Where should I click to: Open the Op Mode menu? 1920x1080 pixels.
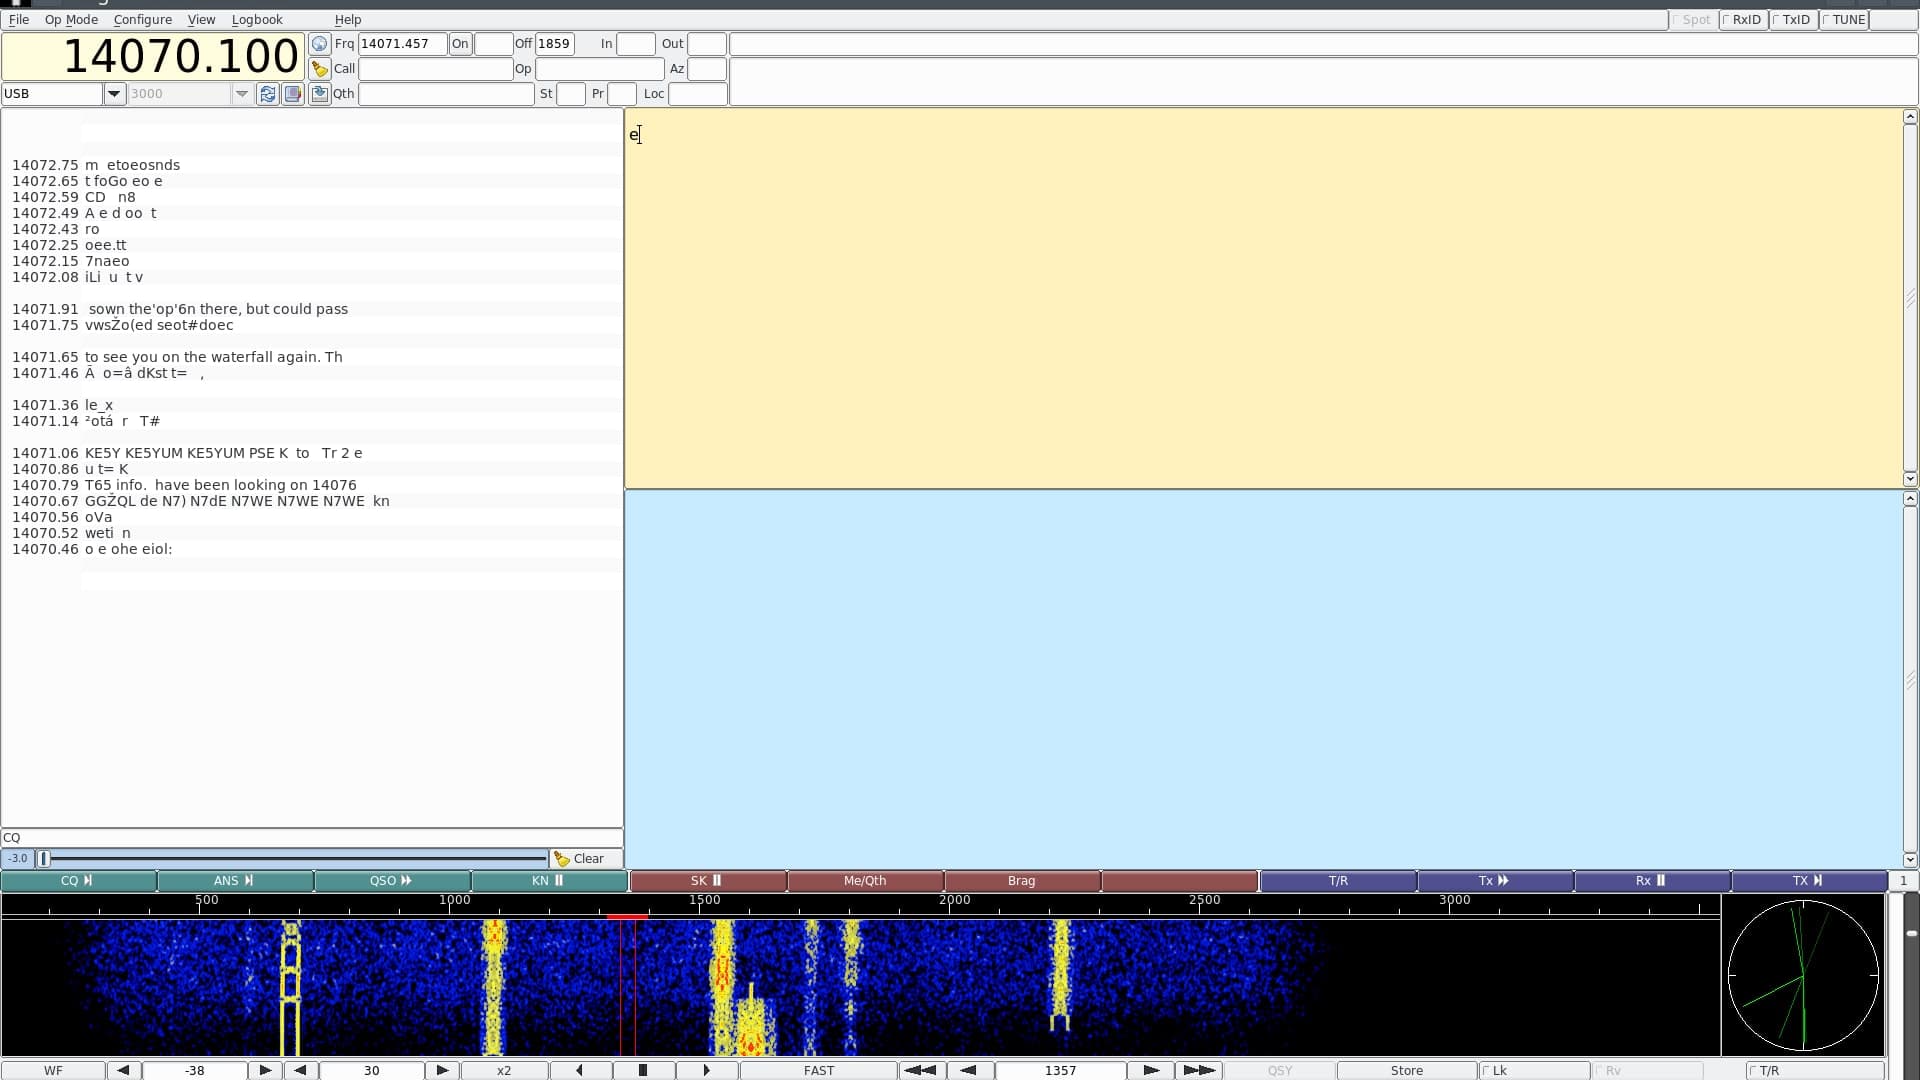(71, 20)
